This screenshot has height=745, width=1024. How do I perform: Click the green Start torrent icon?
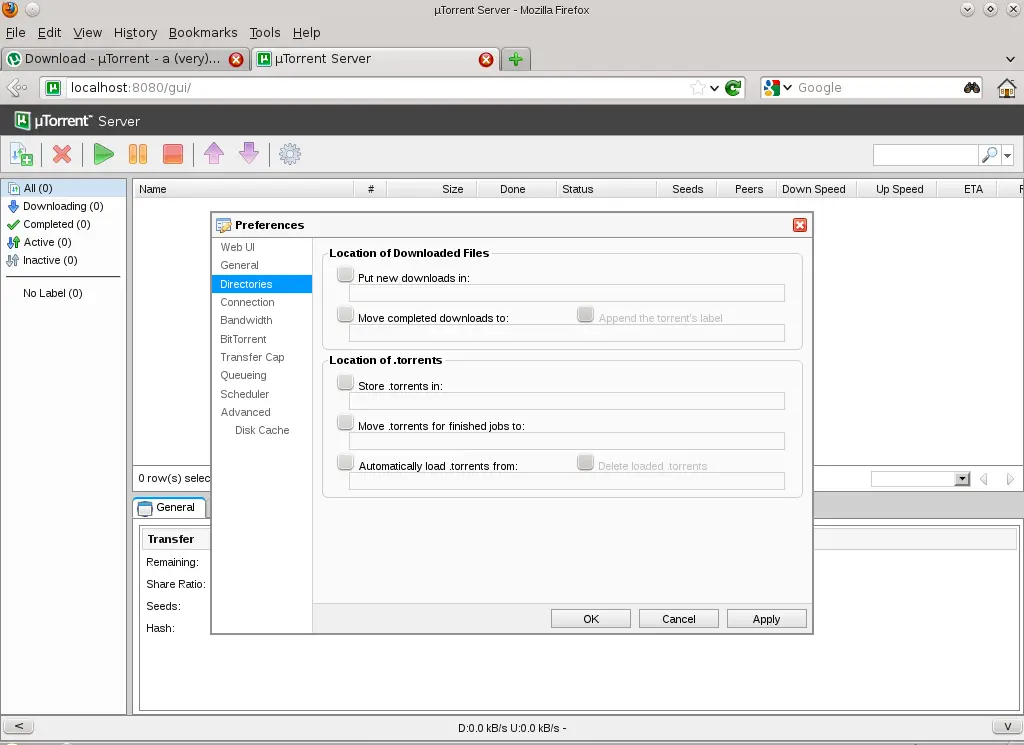click(103, 155)
